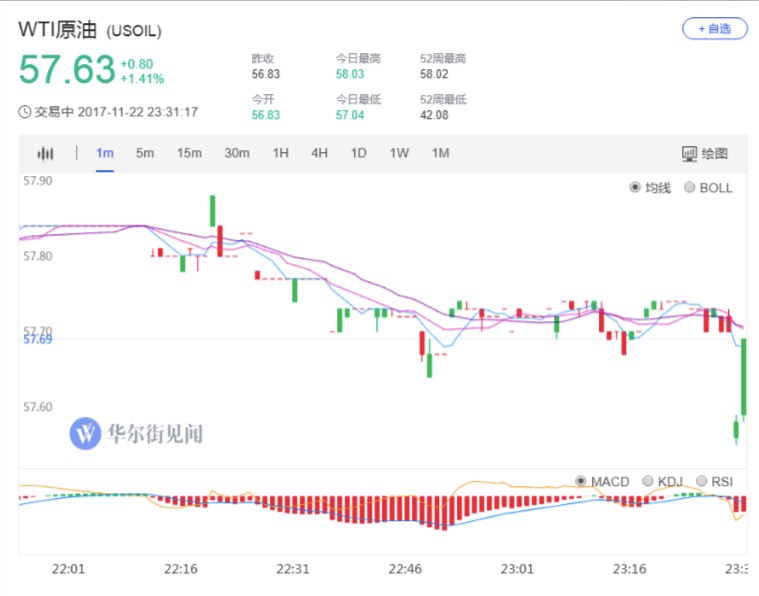Click the 57.69 price marker label
This screenshot has width=759, height=596.
point(38,340)
